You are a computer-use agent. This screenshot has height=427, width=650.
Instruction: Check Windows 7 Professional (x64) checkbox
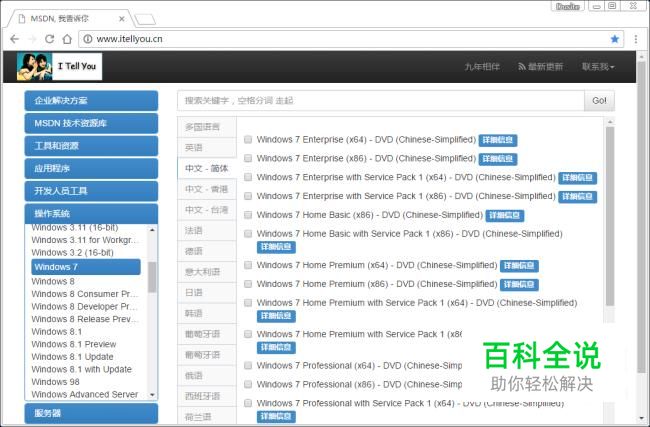click(x=248, y=366)
